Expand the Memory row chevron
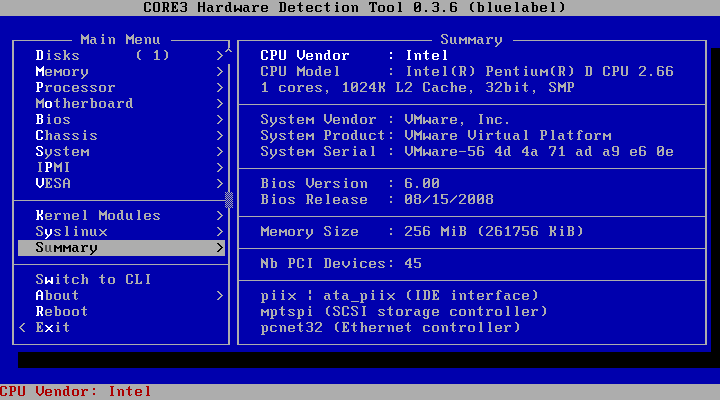Viewport: 720px width, 400px height. point(219,72)
